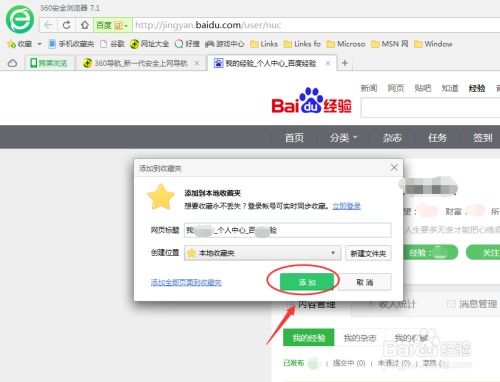Close the 我的经验 tab

click(328, 63)
